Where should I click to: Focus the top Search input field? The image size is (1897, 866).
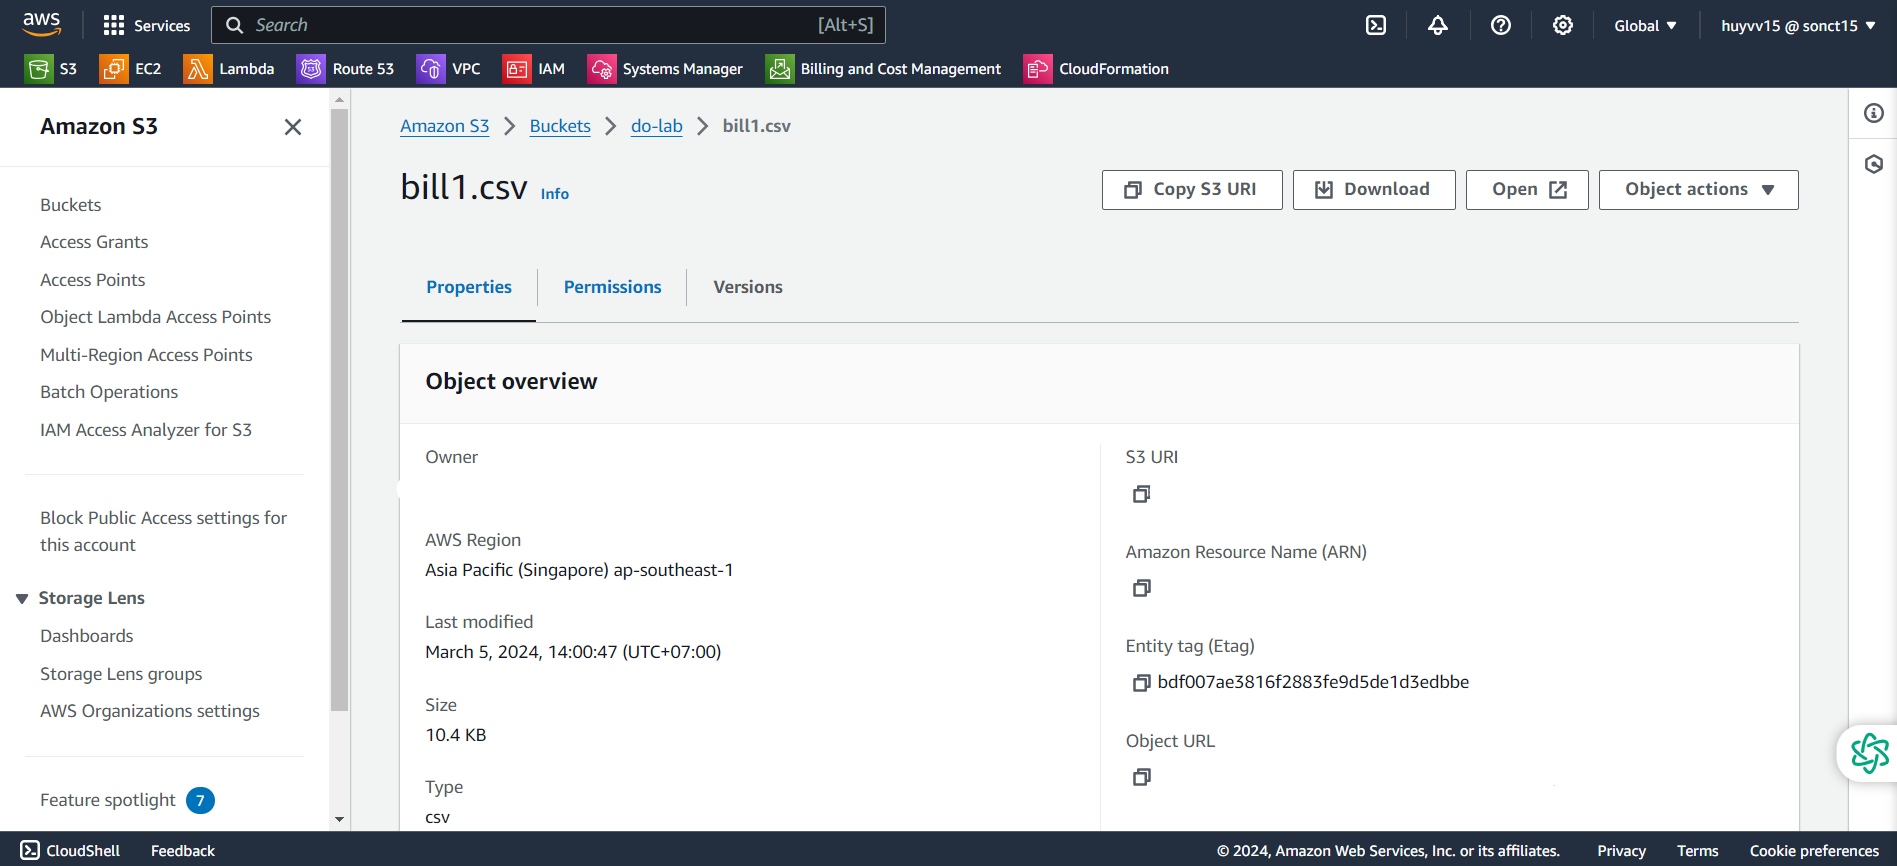(549, 25)
